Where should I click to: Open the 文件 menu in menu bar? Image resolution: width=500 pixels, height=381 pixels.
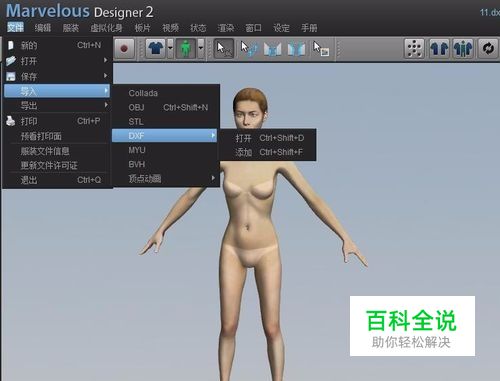pos(15,27)
